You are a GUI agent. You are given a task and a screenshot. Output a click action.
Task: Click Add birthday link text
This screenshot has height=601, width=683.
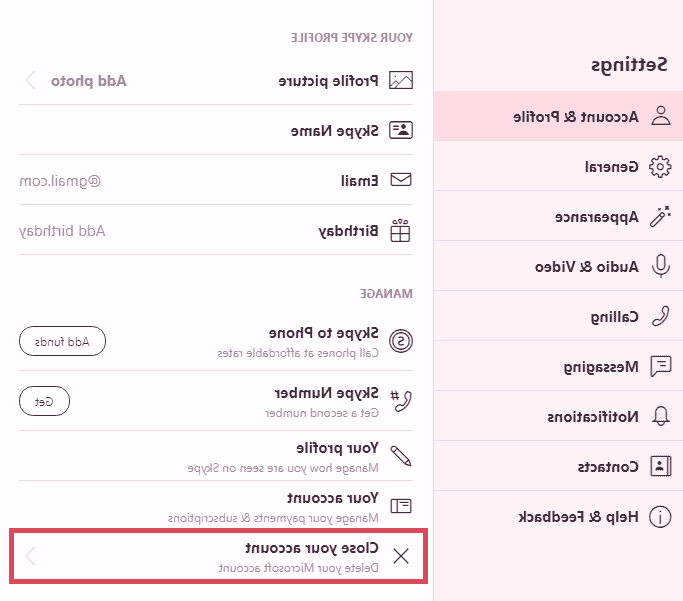[x=62, y=231]
